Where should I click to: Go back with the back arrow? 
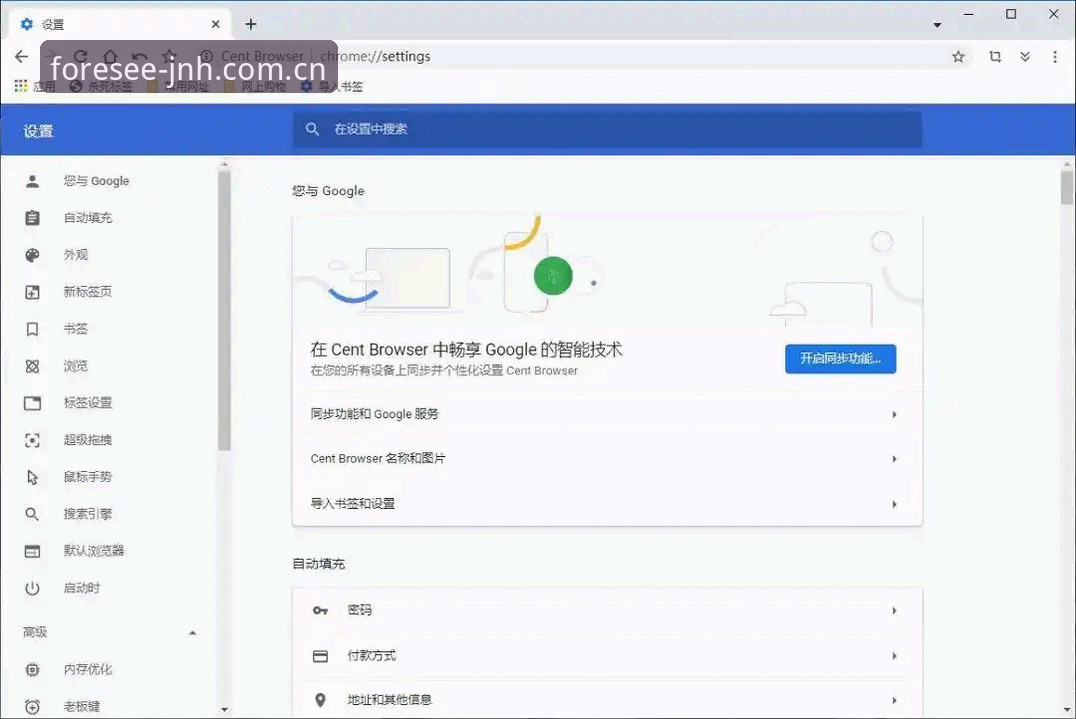pyautogui.click(x=22, y=56)
